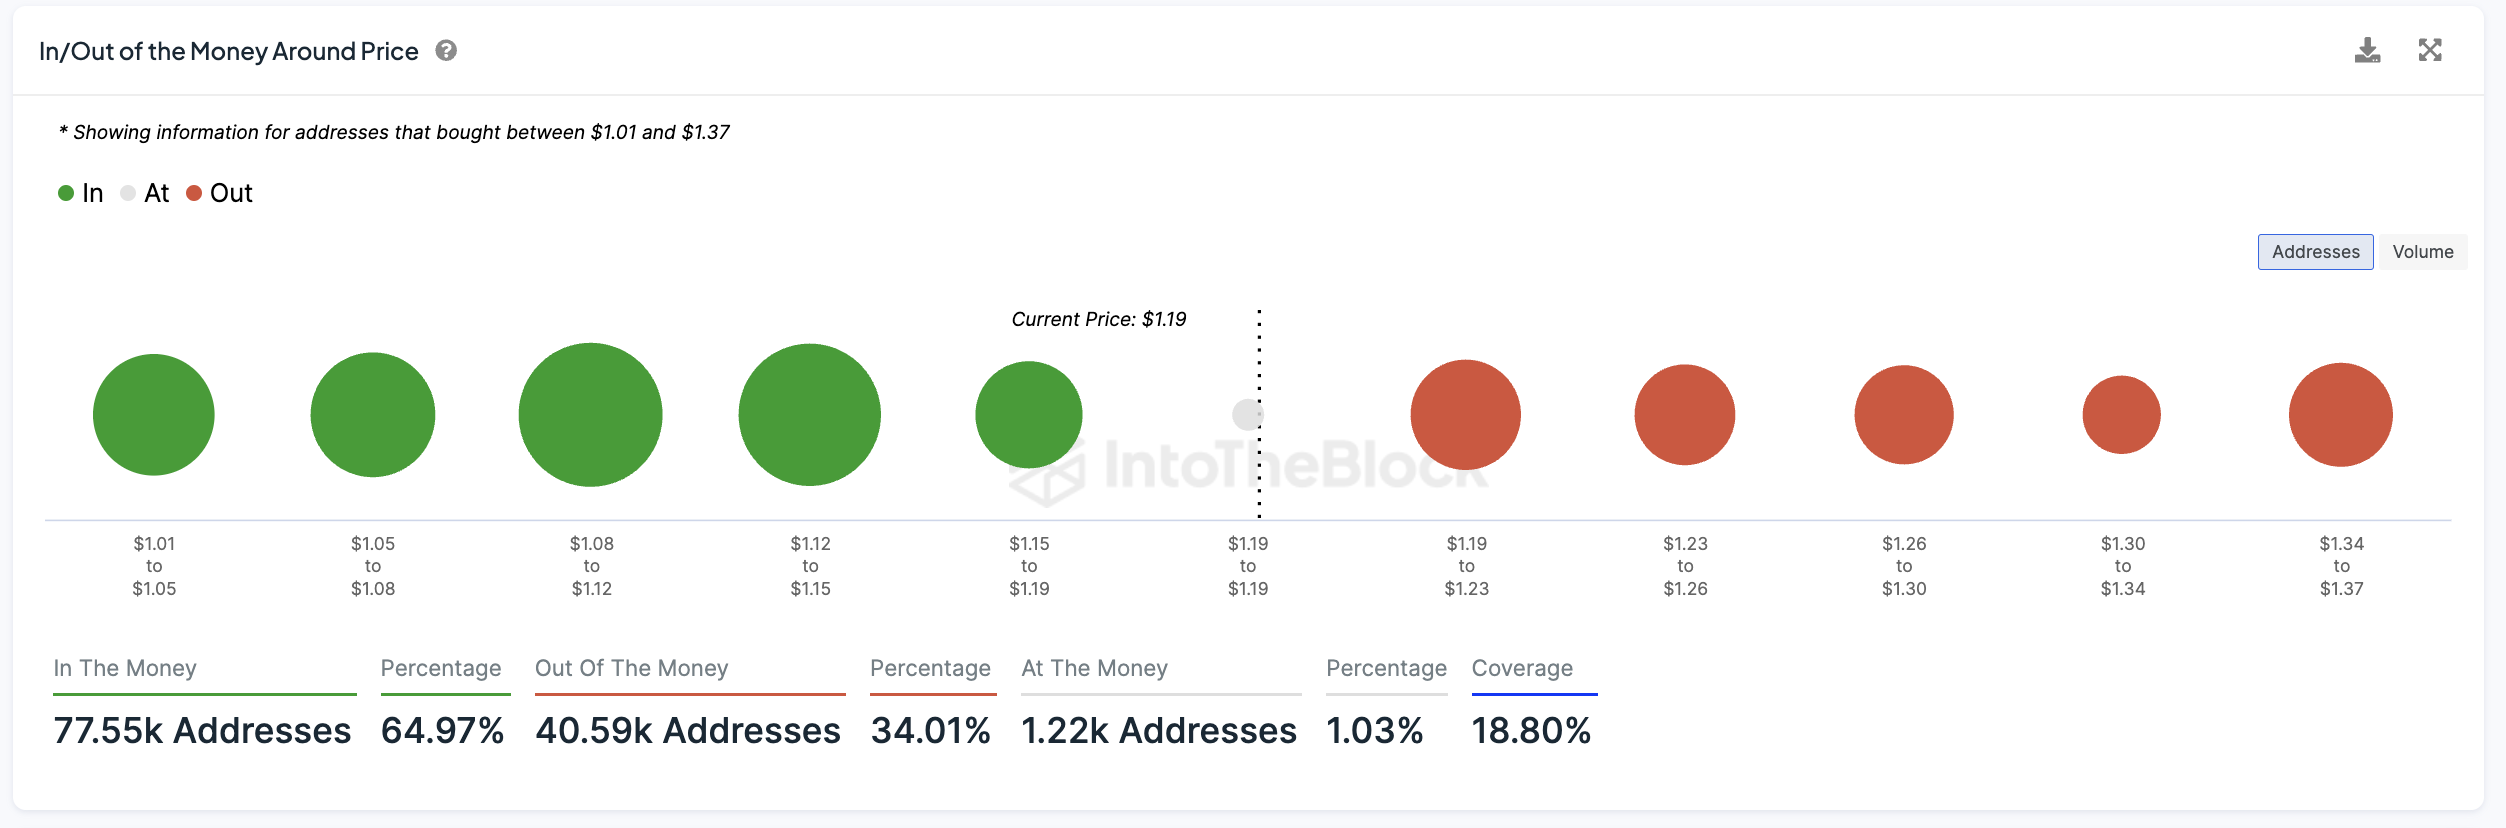Viewport: 2506px width, 828px height.
Task: Select the red $1.23 to $1.26 bubble
Action: click(x=1685, y=414)
